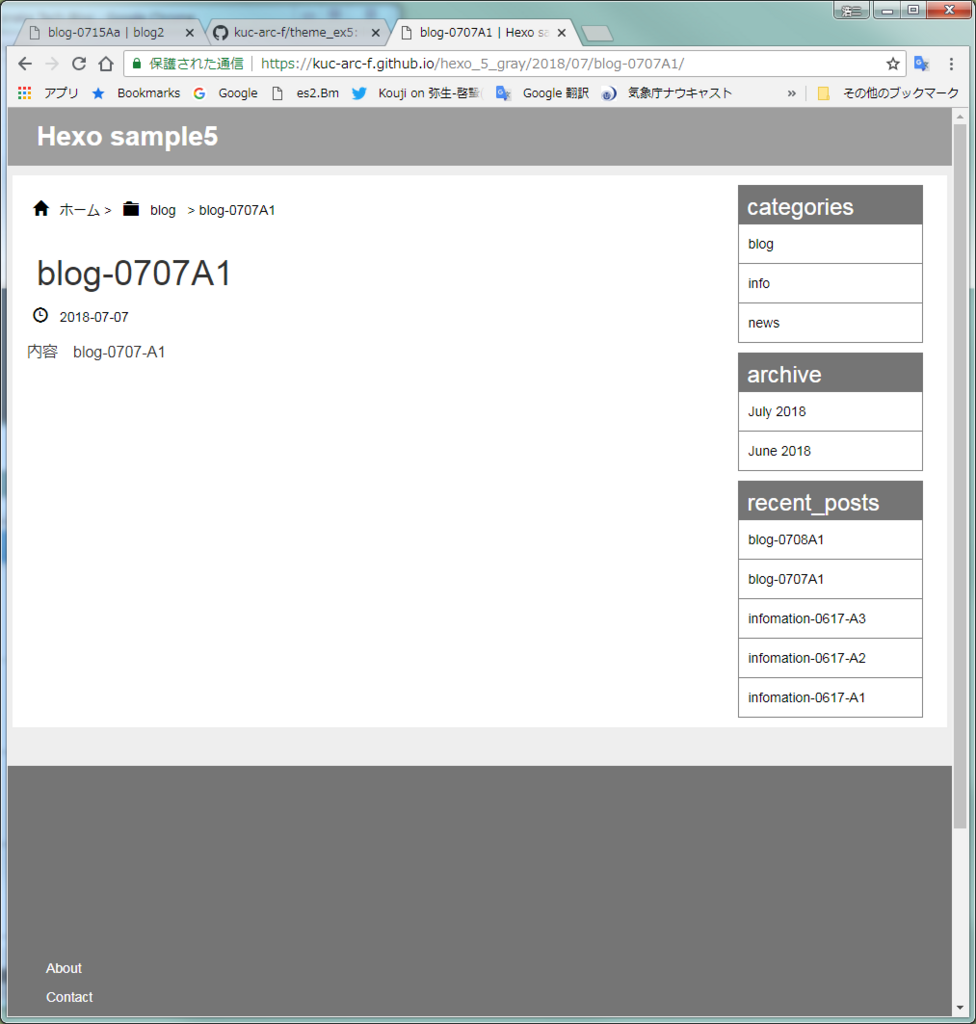
Task: Click the 内容 blog-0707-A1 body text
Action: pos(96,352)
